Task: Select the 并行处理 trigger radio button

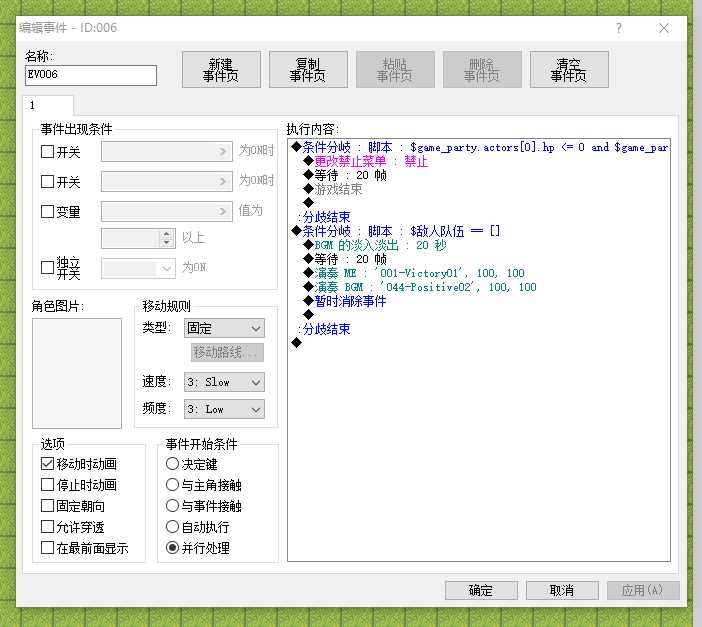Action: (x=172, y=548)
